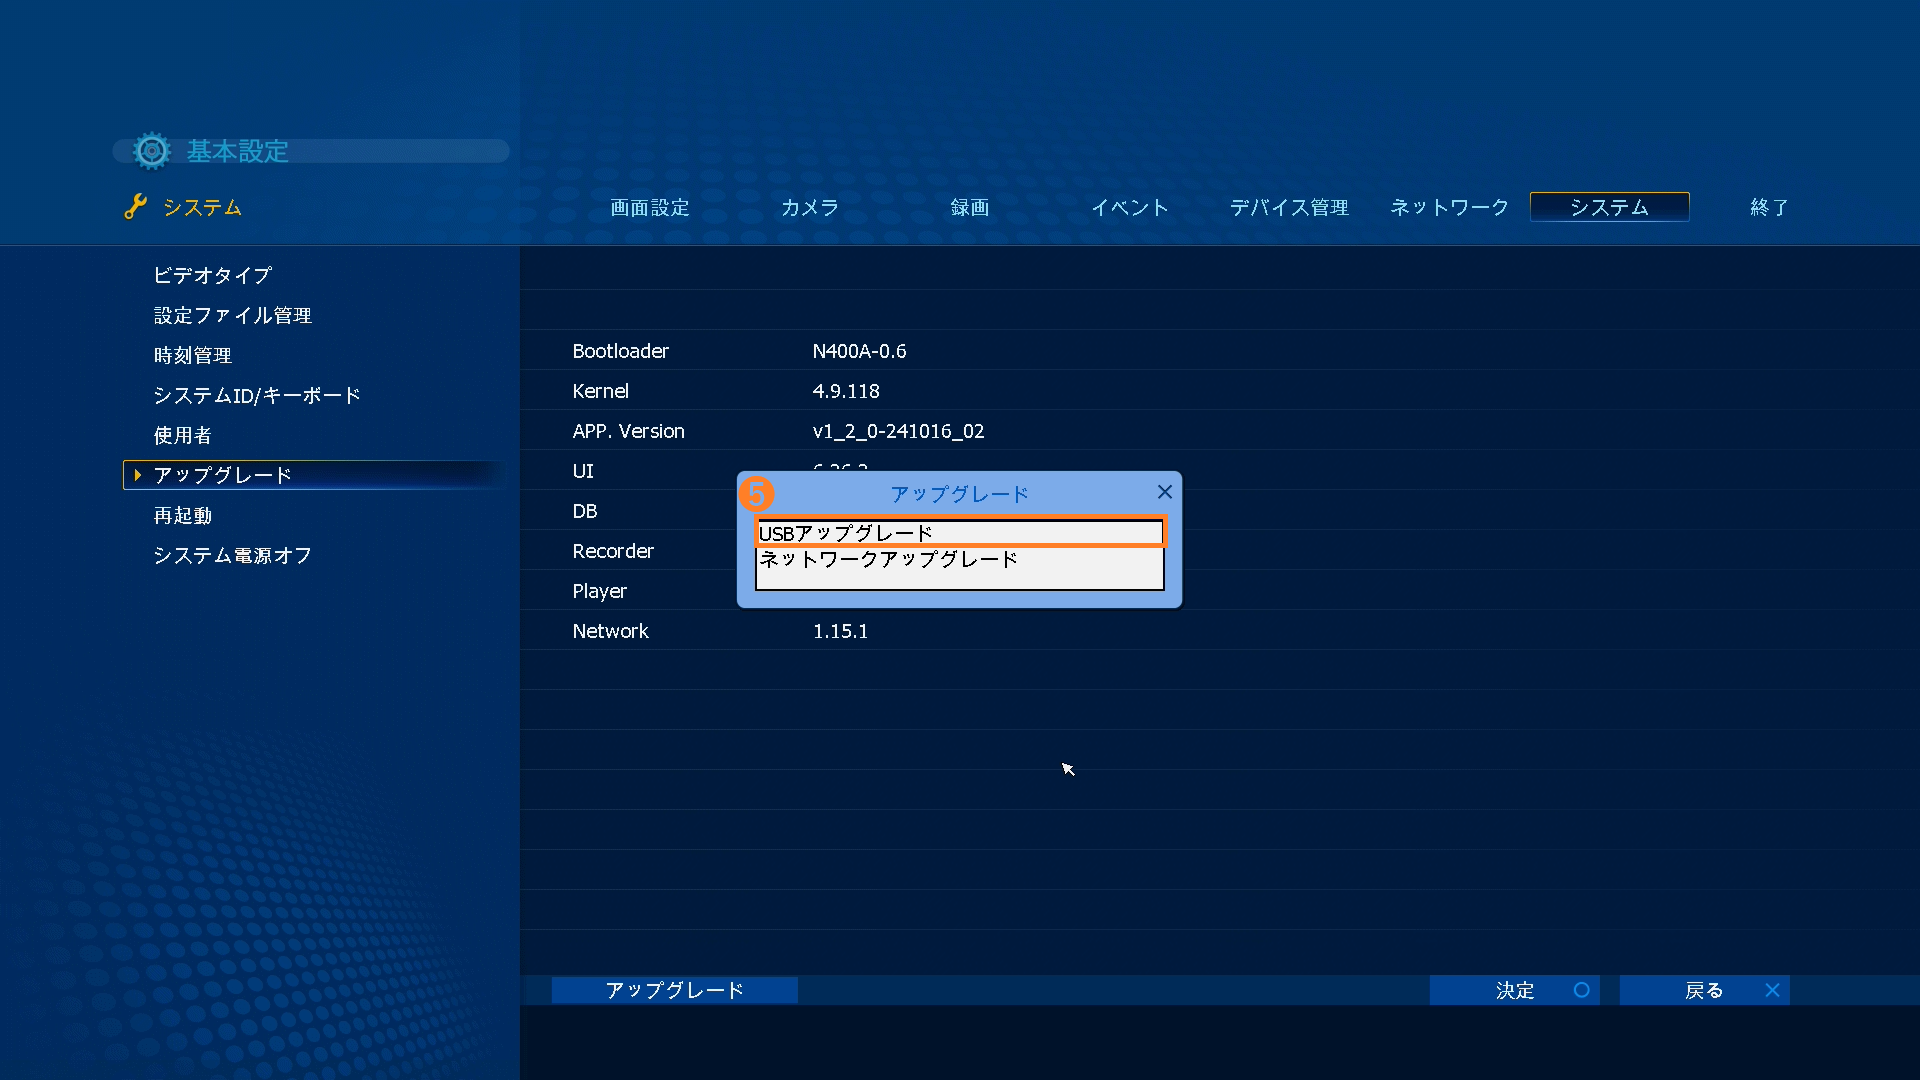The height and width of the screenshot is (1080, 1920).
Task: Click the 終了 tab
Action: [1768, 207]
